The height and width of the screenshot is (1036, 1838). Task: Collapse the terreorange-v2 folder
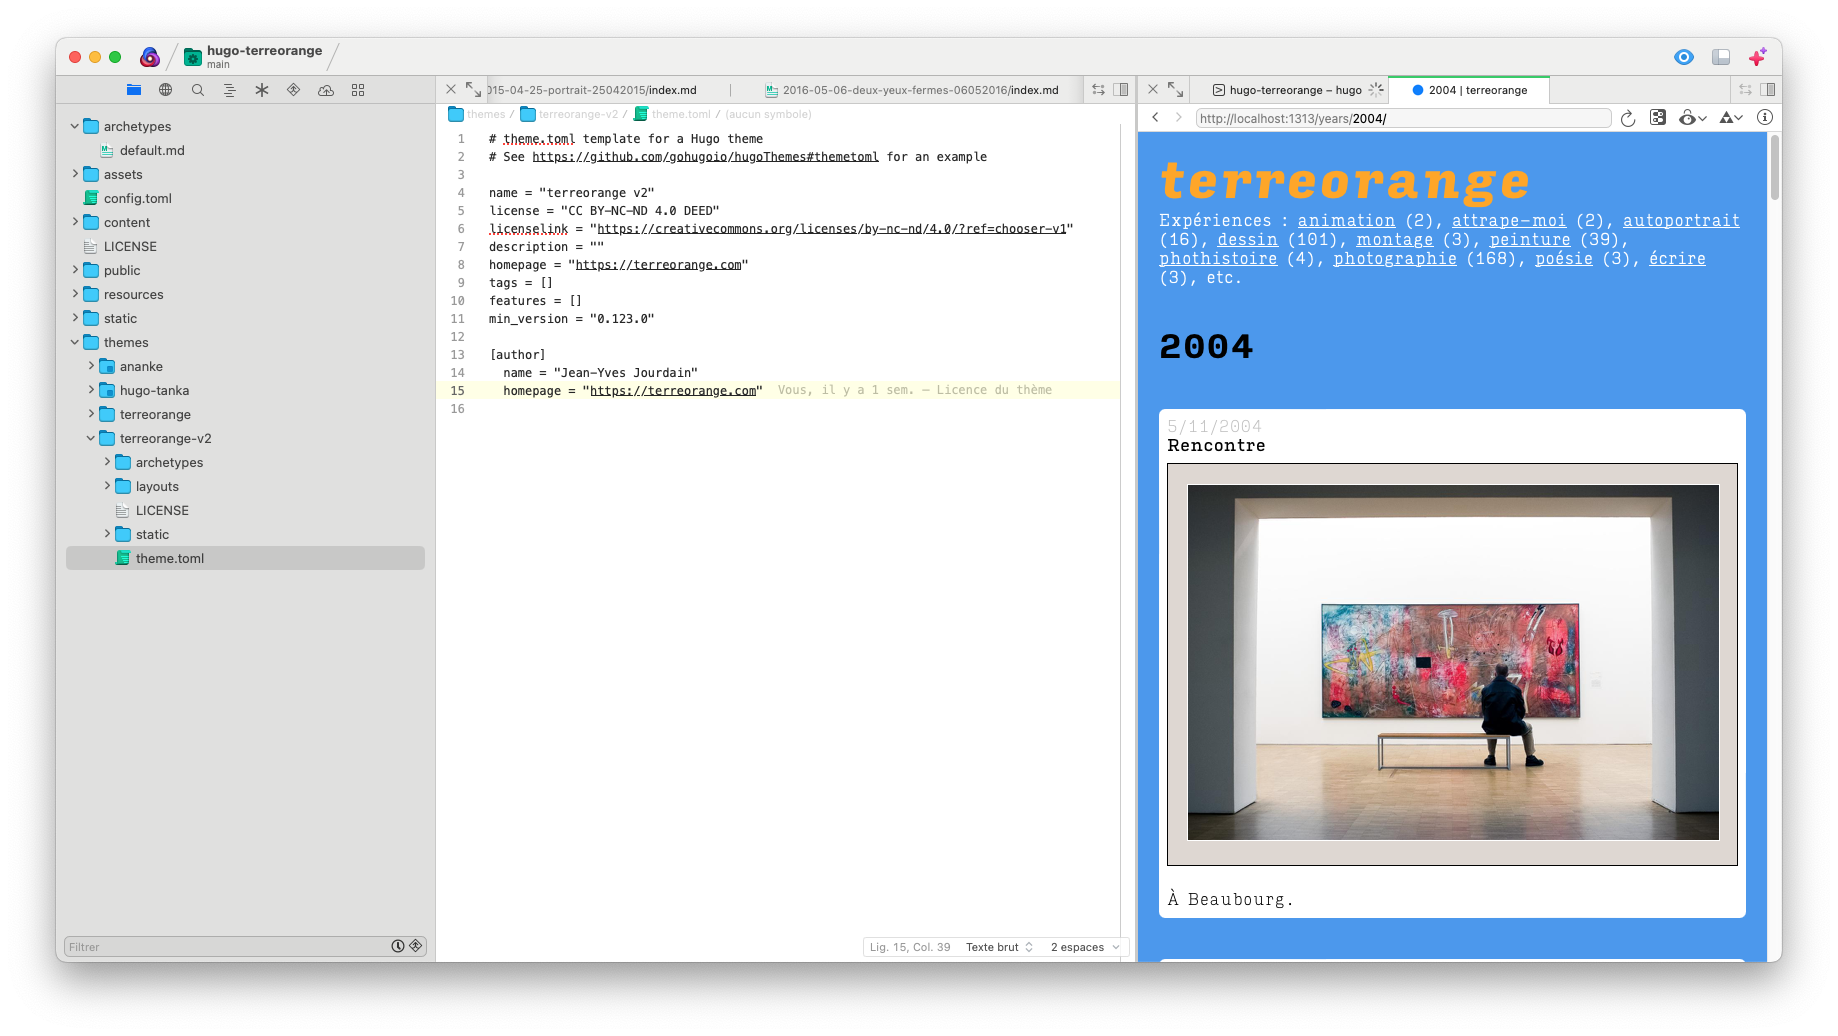click(x=91, y=438)
